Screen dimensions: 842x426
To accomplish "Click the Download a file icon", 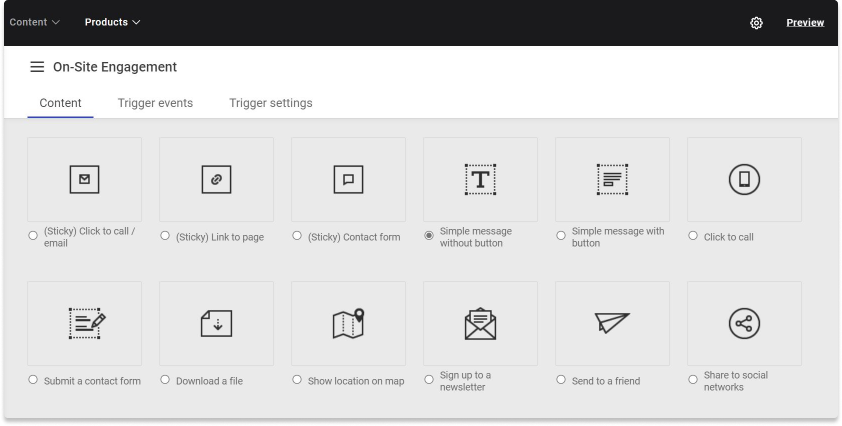I will 216,323.
